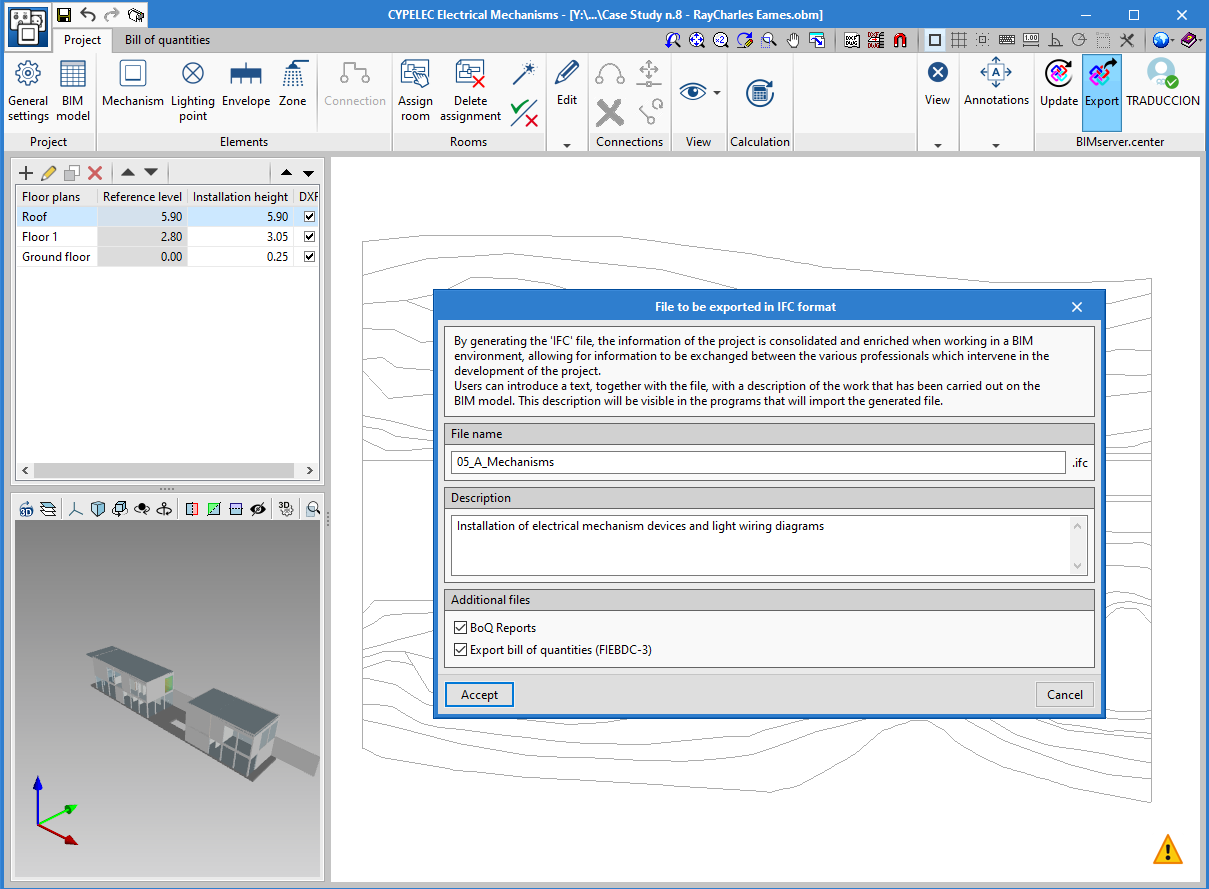The image size is (1209, 889).
Task: Uncheck the DXF checkbox for Ground floor
Action: 309,257
